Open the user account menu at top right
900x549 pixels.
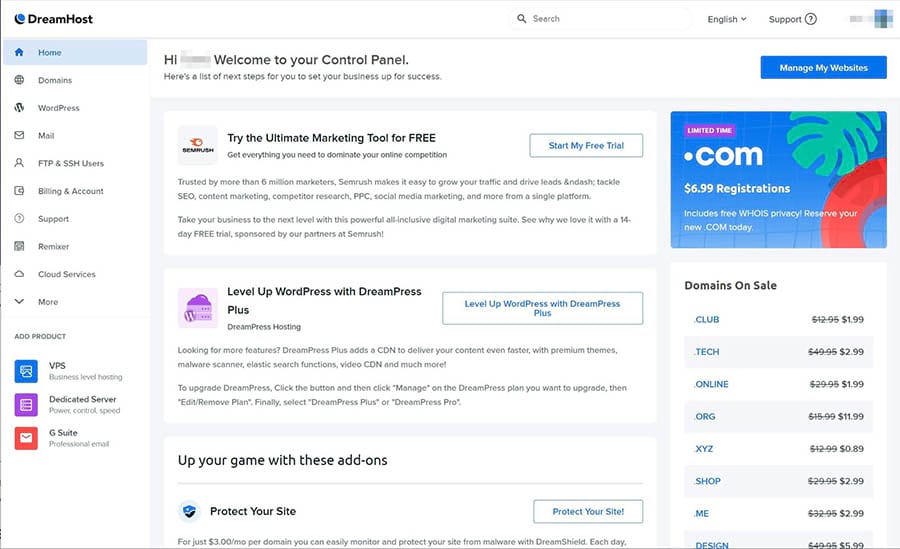click(x=871, y=19)
